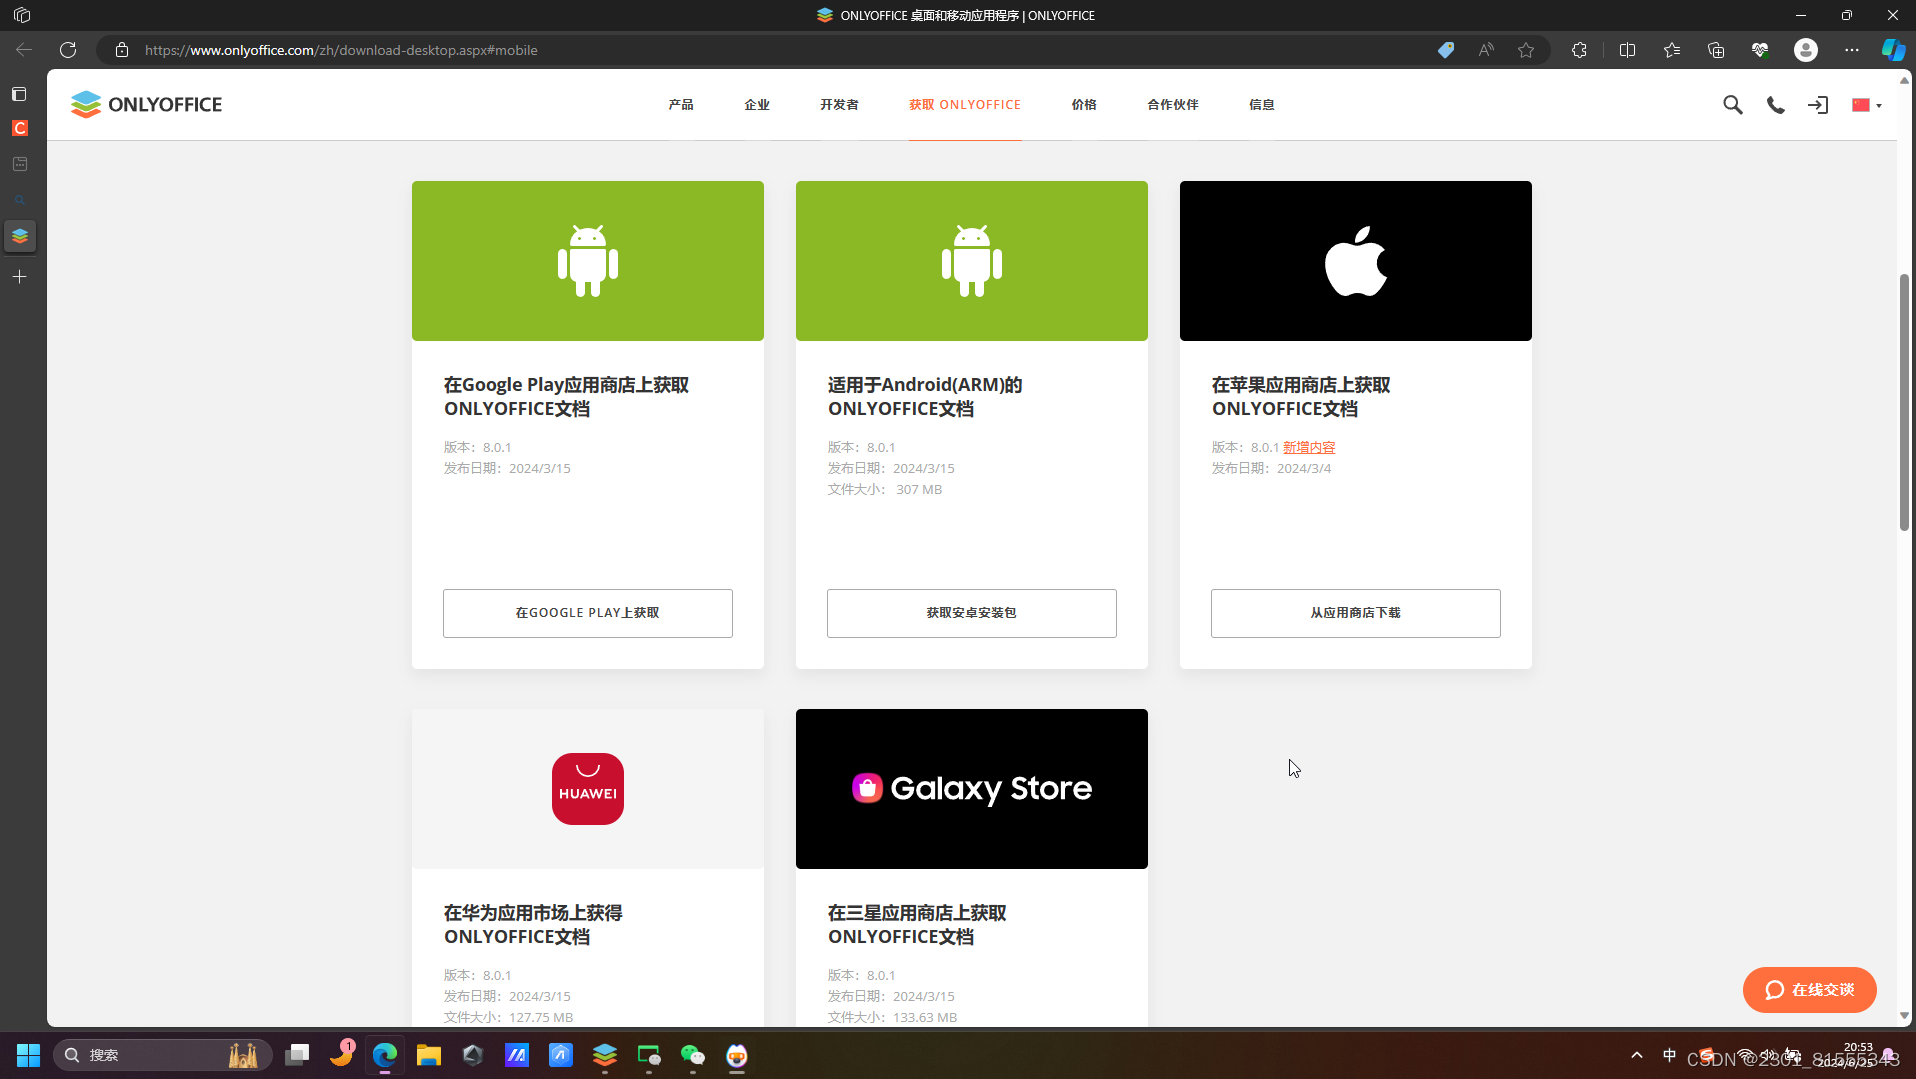Screen dimensions: 1916x1079
Task: Click the Apple logo banner image
Action: pyautogui.click(x=1356, y=261)
